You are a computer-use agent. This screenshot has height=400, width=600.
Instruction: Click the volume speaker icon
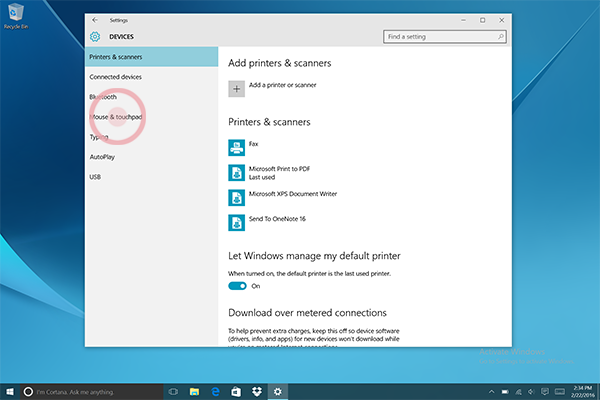pos(531,392)
